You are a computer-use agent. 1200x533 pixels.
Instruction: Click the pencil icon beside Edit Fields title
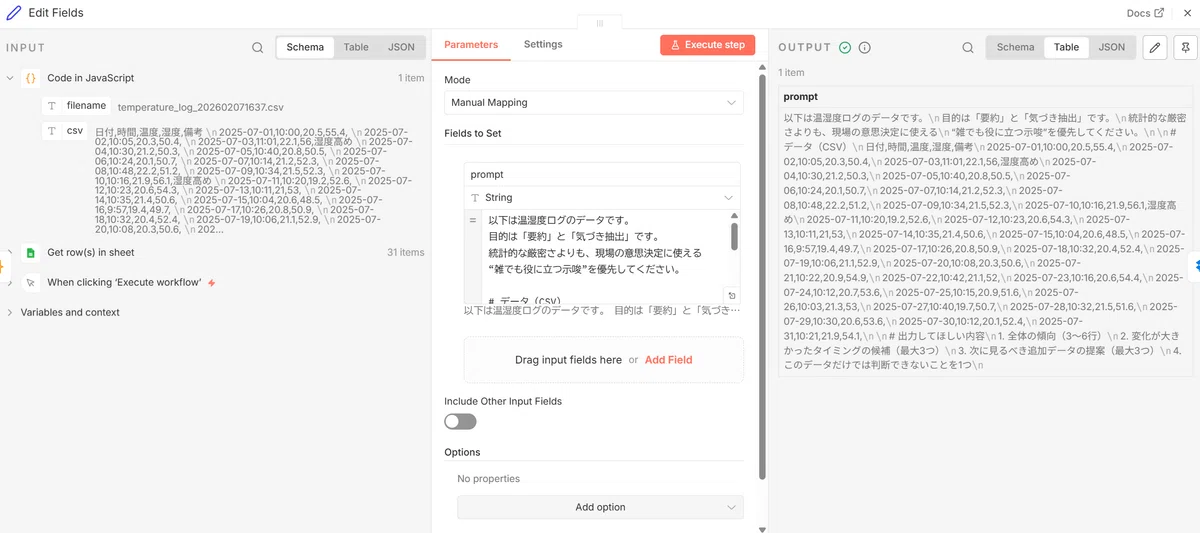(x=14, y=13)
